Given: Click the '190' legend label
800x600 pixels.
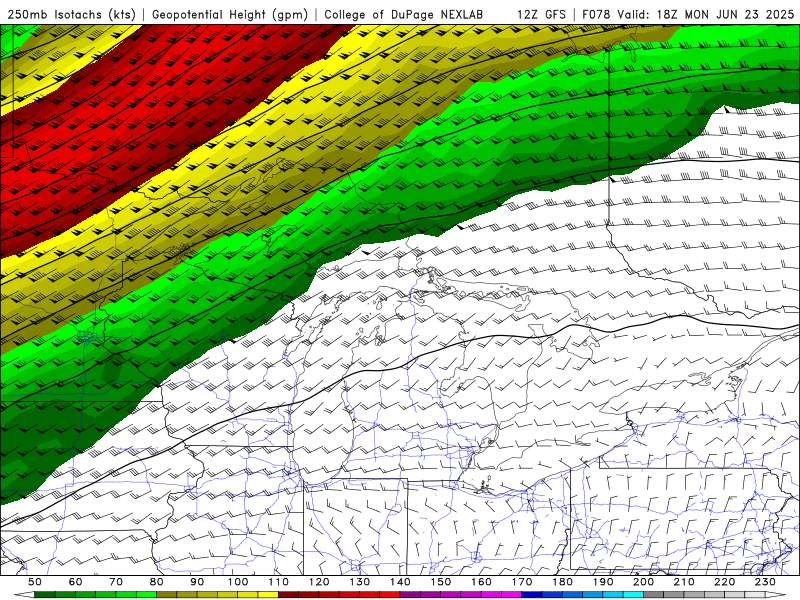Looking at the screenshot, I should tap(603, 582).
